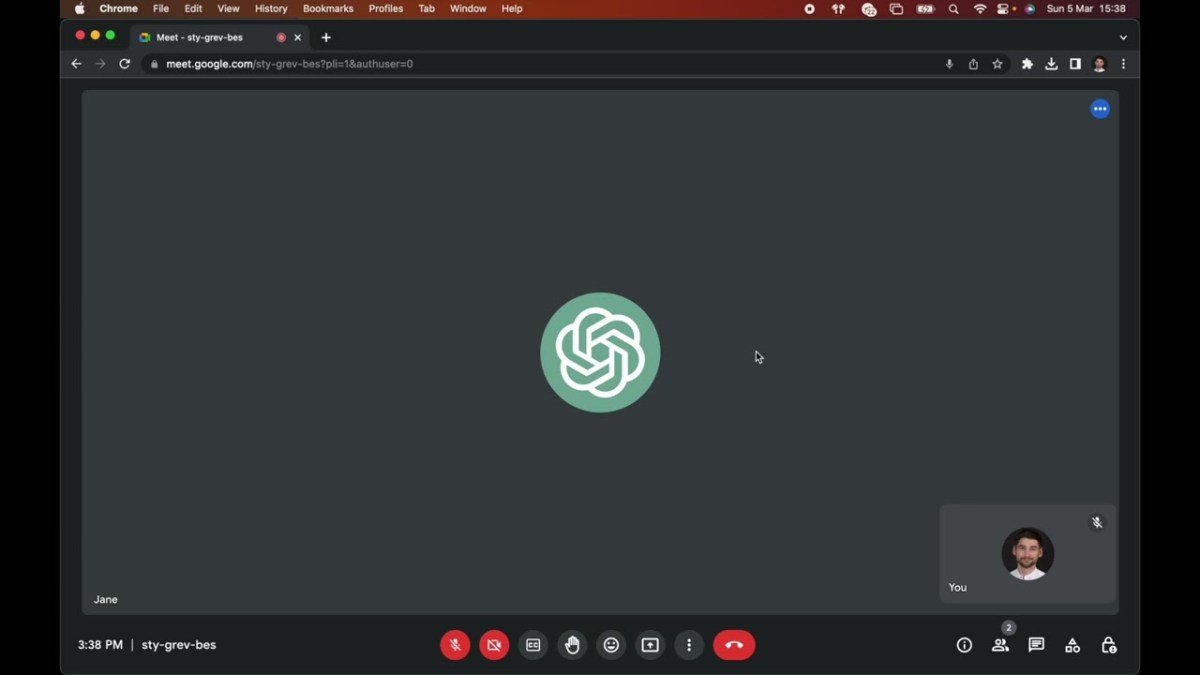The width and height of the screenshot is (1200, 675).
Task: Open Chrome three-dot menu
Action: (1123, 64)
